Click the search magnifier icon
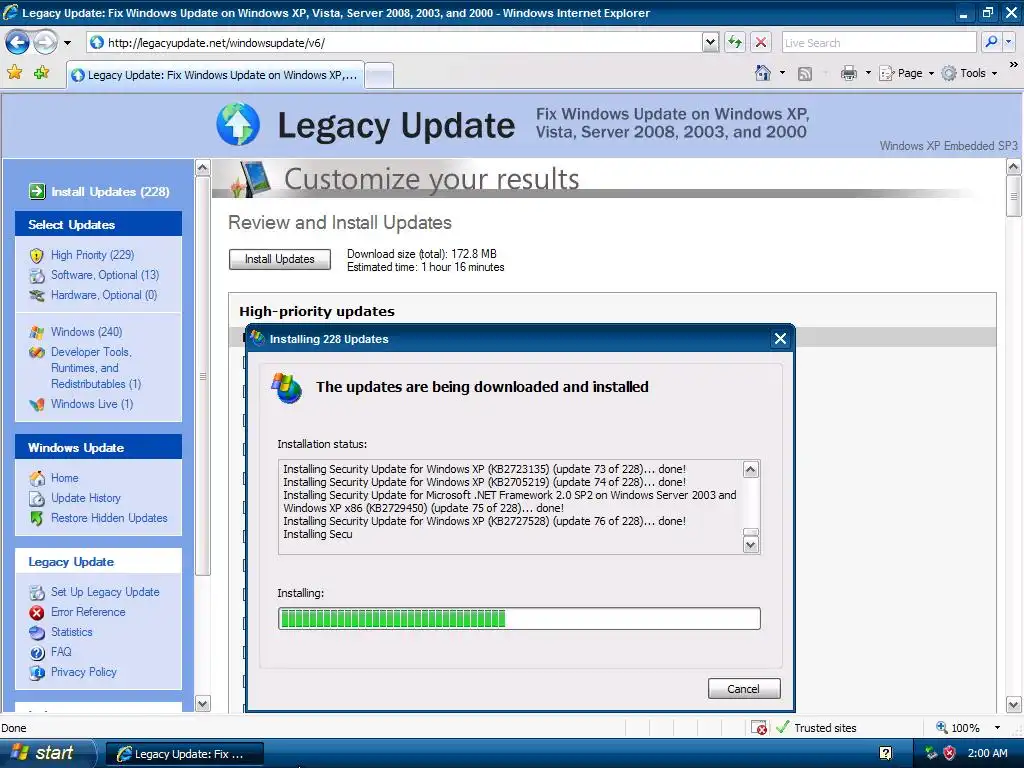Image resolution: width=1024 pixels, height=768 pixels. (x=991, y=42)
